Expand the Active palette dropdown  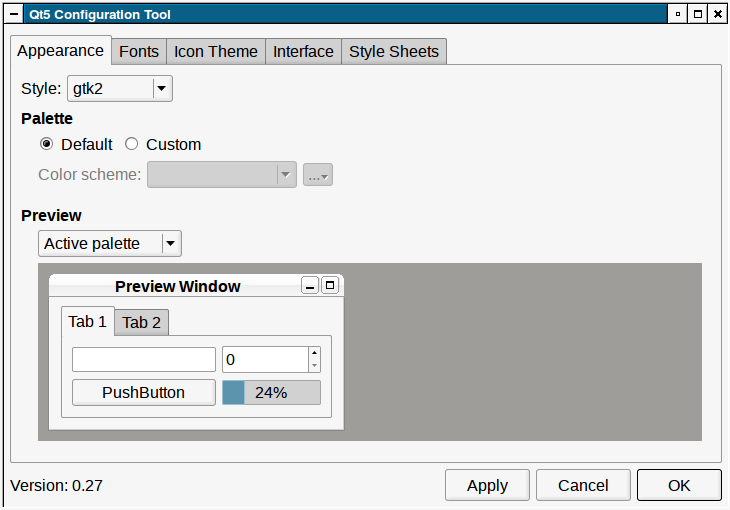pos(110,244)
